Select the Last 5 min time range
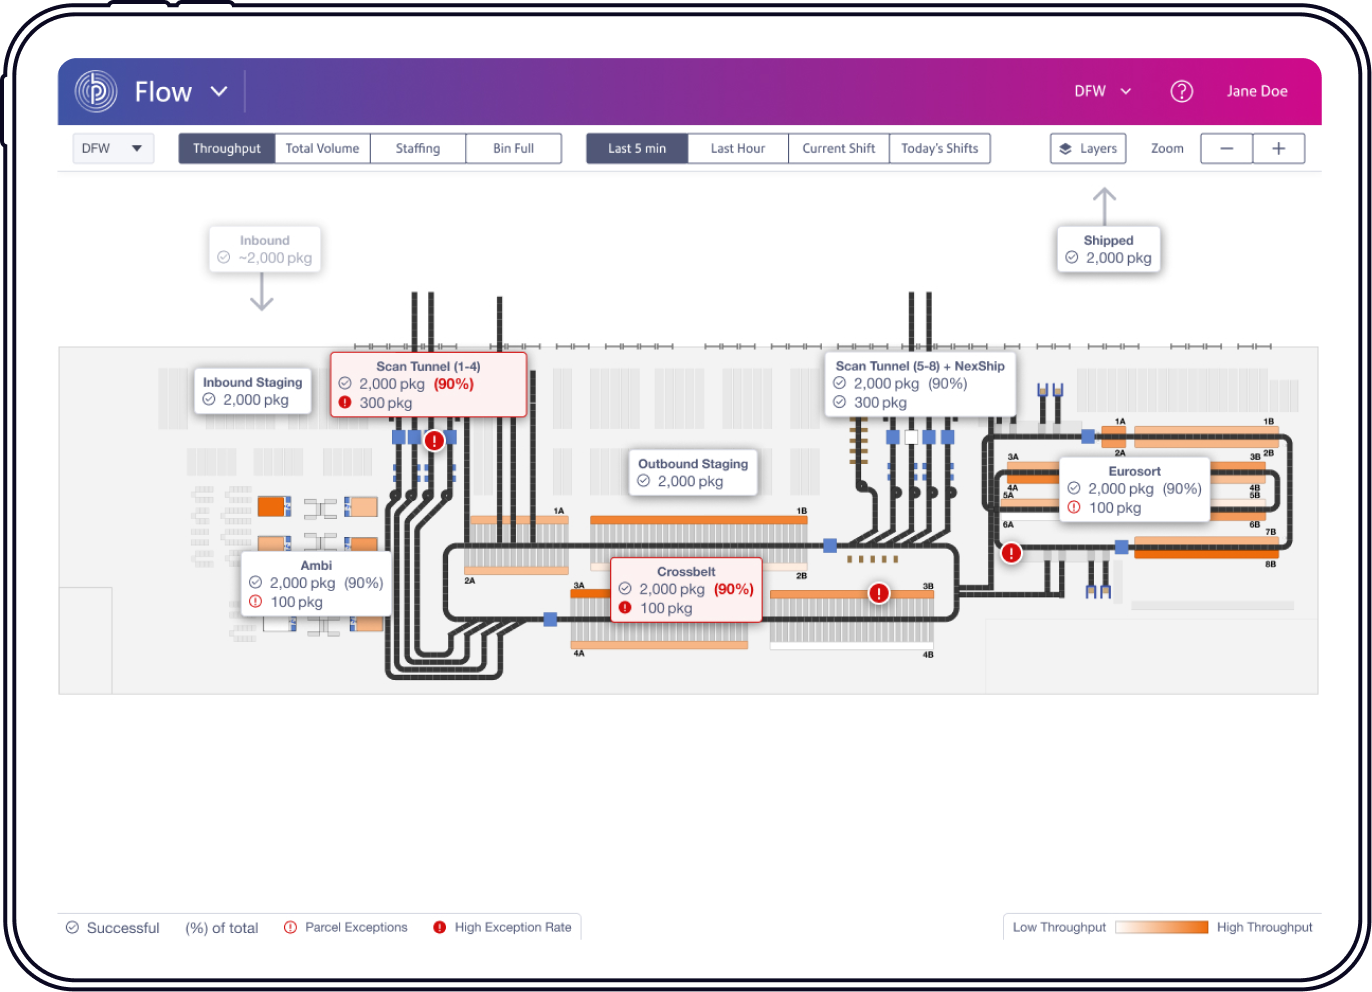Viewport: 1372px width, 992px height. (x=636, y=149)
